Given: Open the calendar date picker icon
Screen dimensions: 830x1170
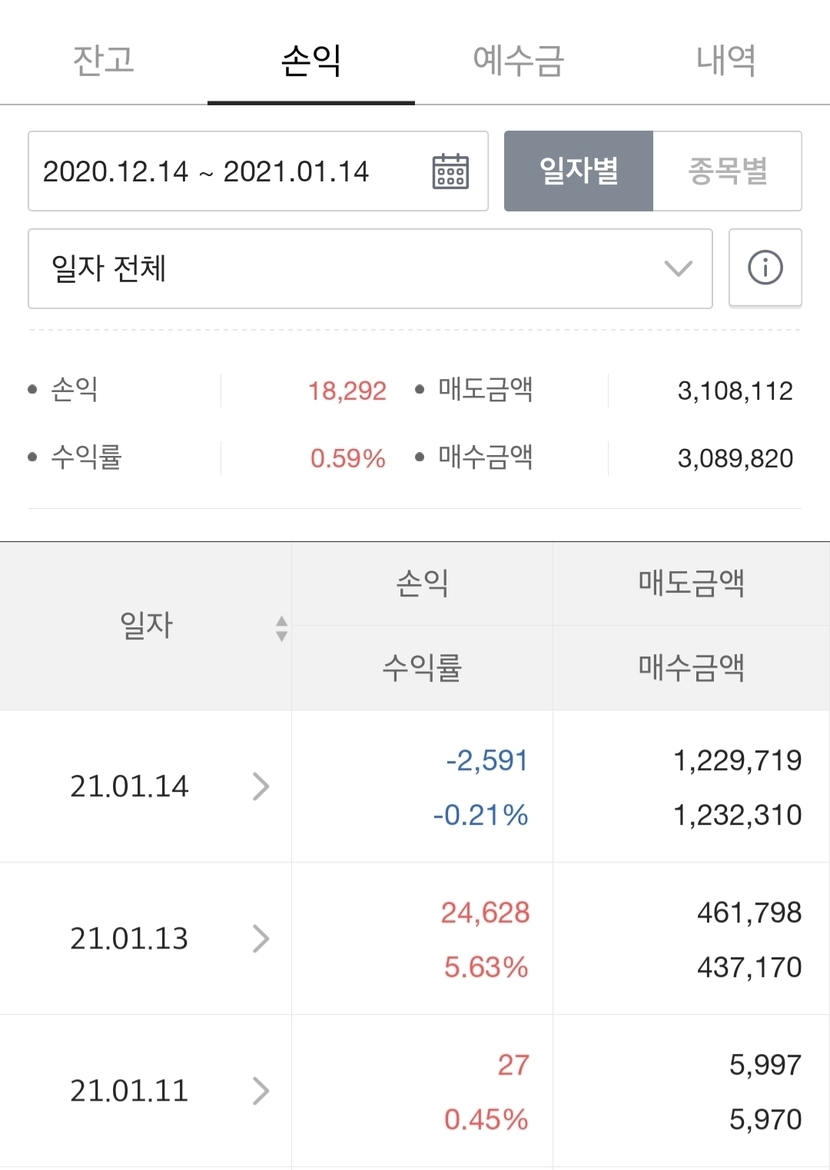Looking at the screenshot, I should [450, 171].
